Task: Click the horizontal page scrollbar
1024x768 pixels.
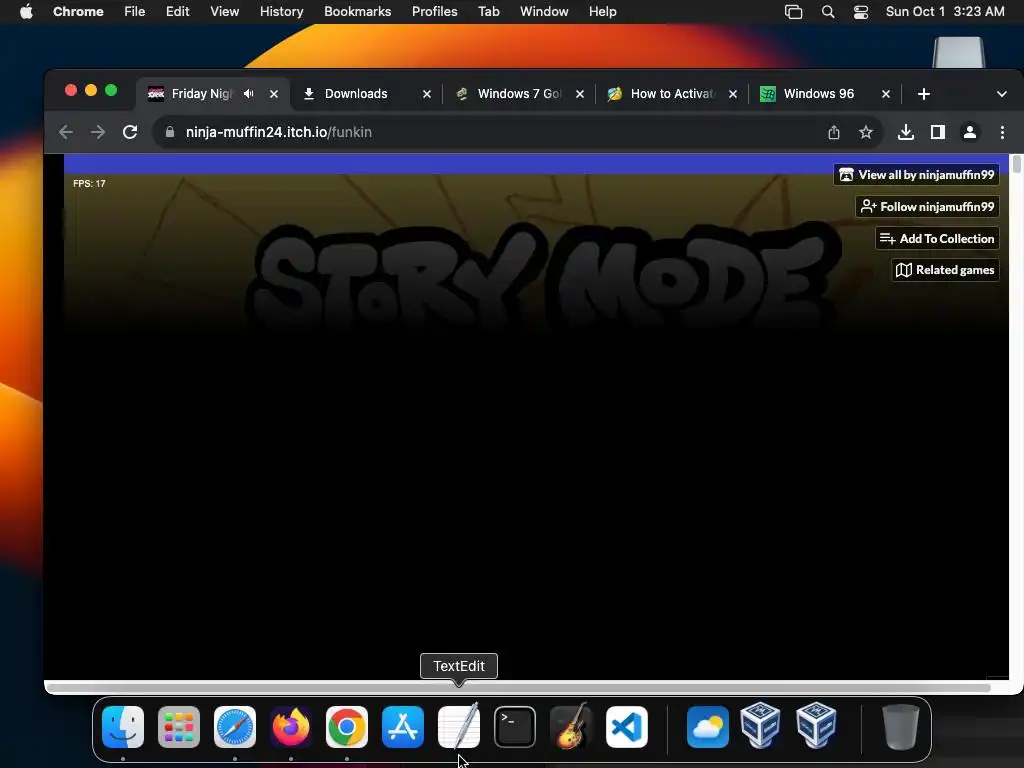Action: click(x=519, y=688)
